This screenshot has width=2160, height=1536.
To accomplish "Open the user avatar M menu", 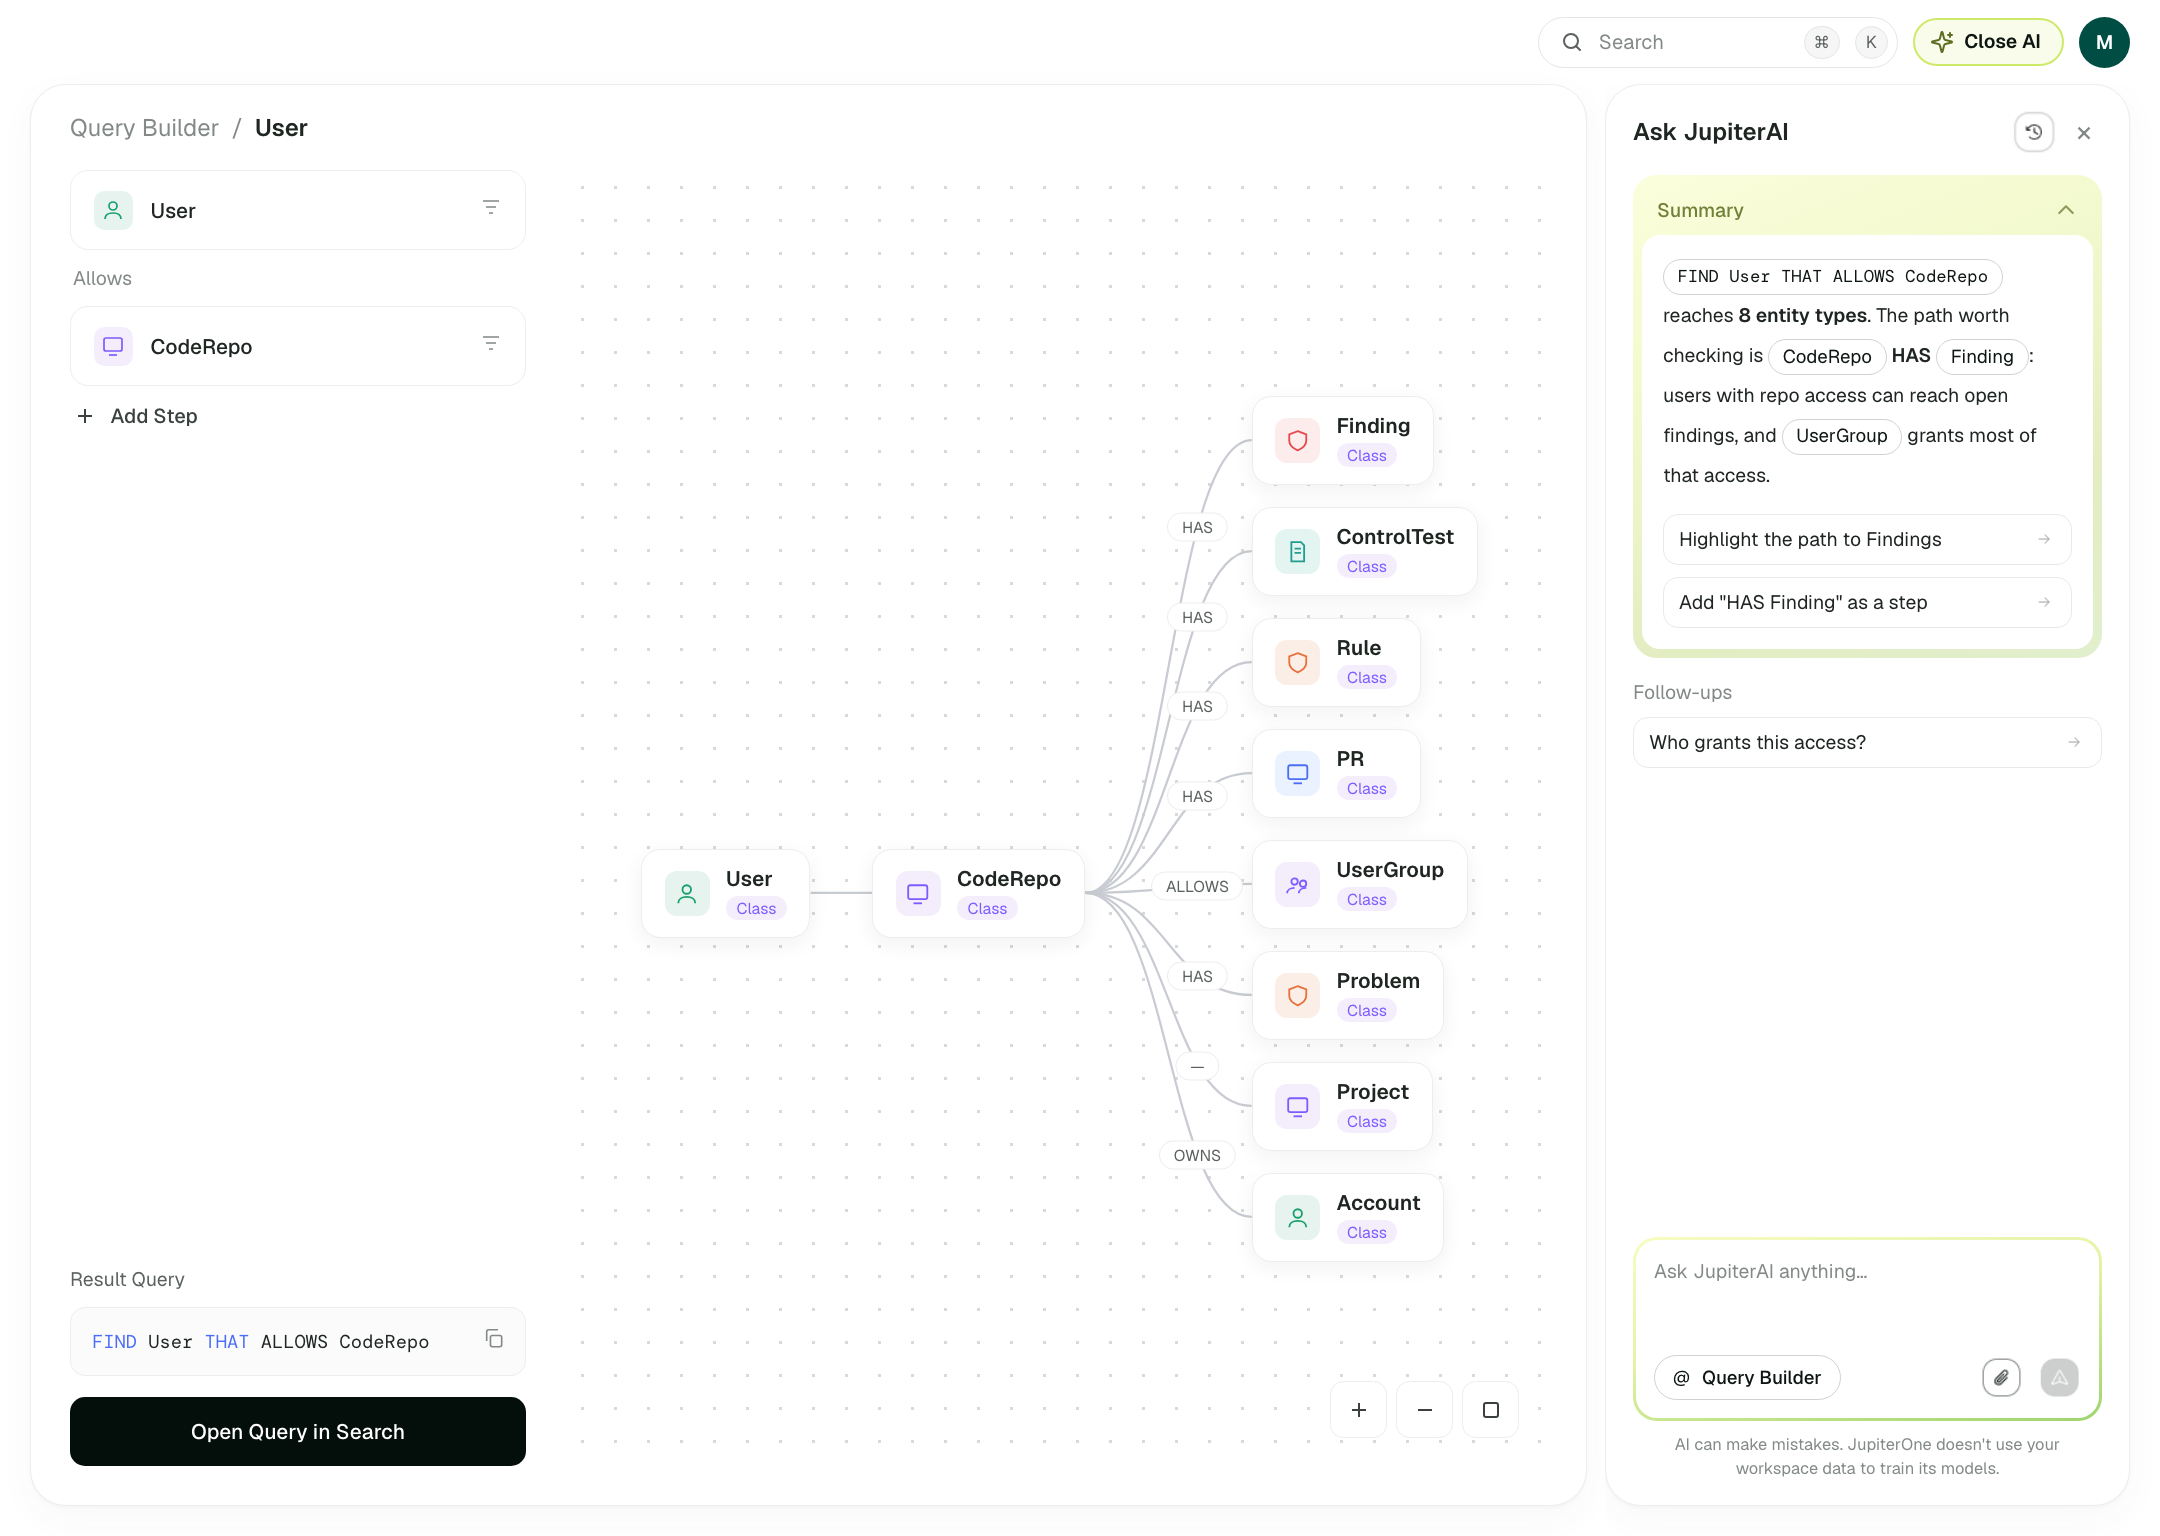I will (x=2104, y=42).
